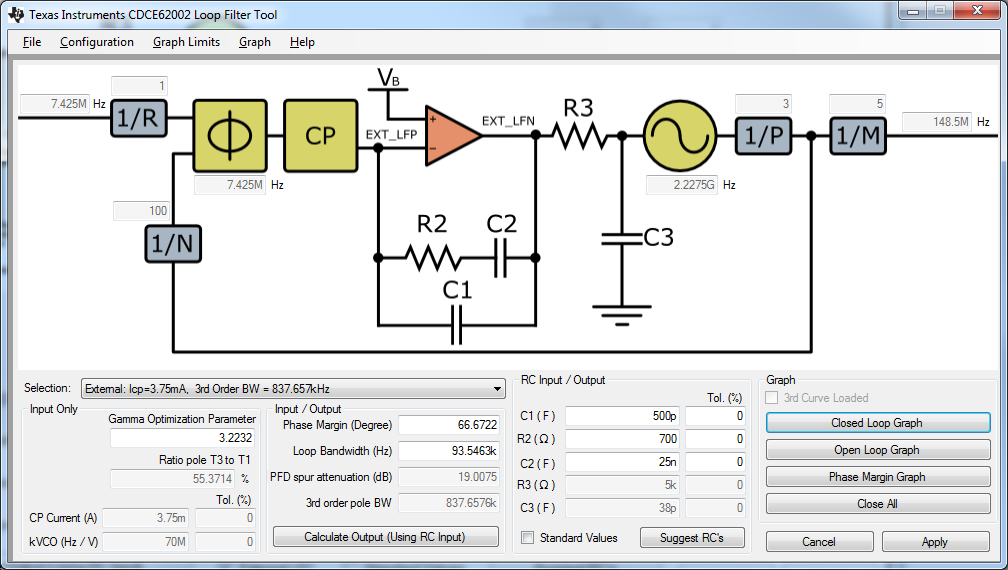Click the Gamma Optimization Parameter field
1008x570 pixels.
point(183,438)
